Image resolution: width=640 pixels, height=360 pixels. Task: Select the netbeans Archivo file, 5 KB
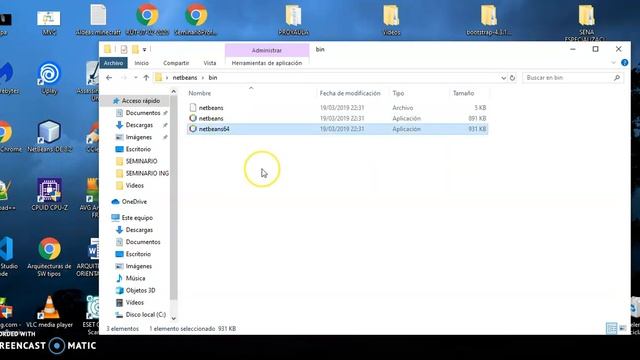tap(337, 108)
